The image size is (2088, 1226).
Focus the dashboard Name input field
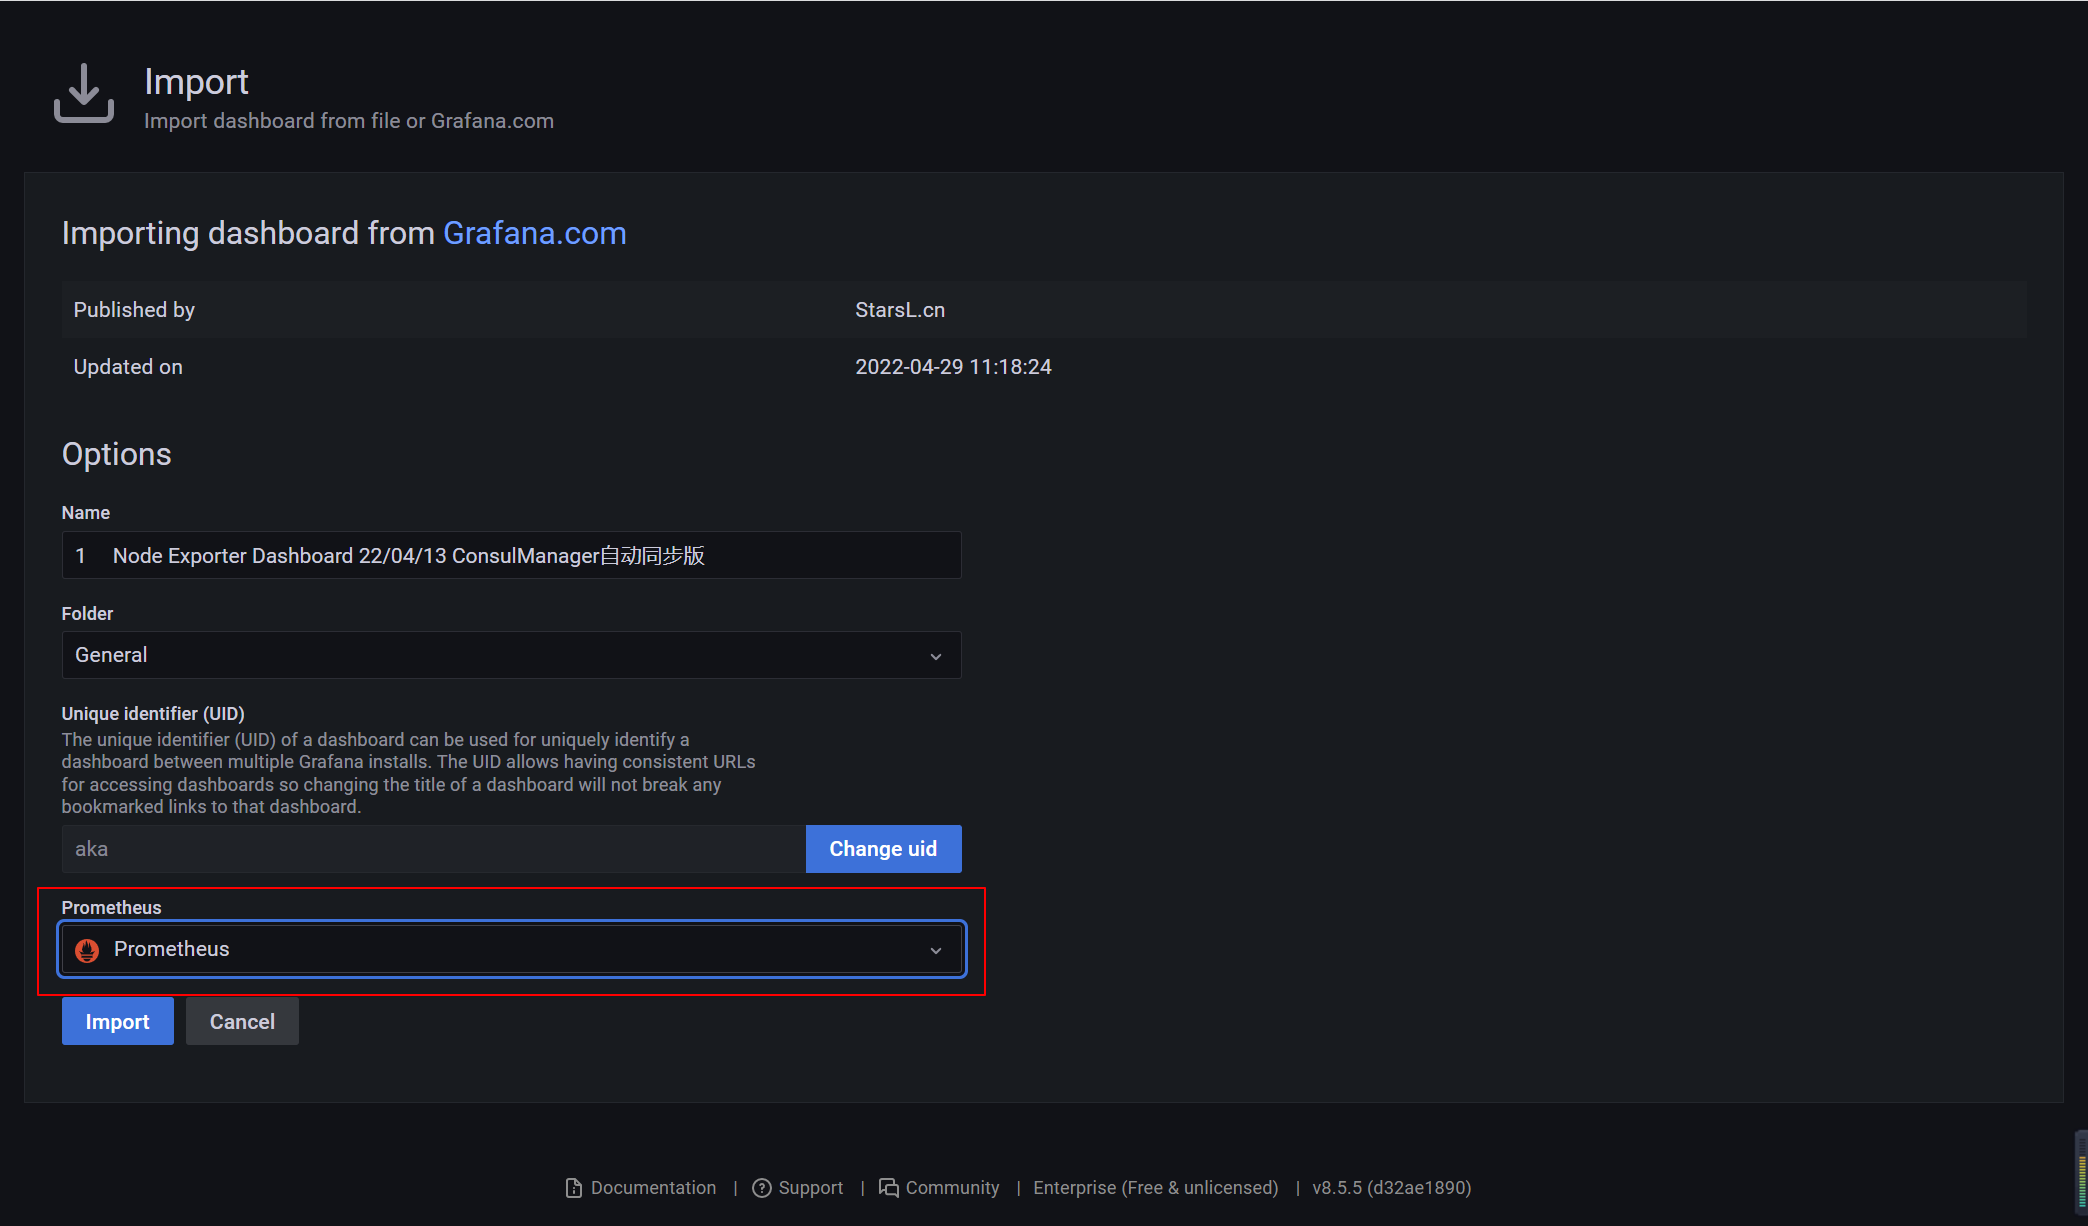511,555
